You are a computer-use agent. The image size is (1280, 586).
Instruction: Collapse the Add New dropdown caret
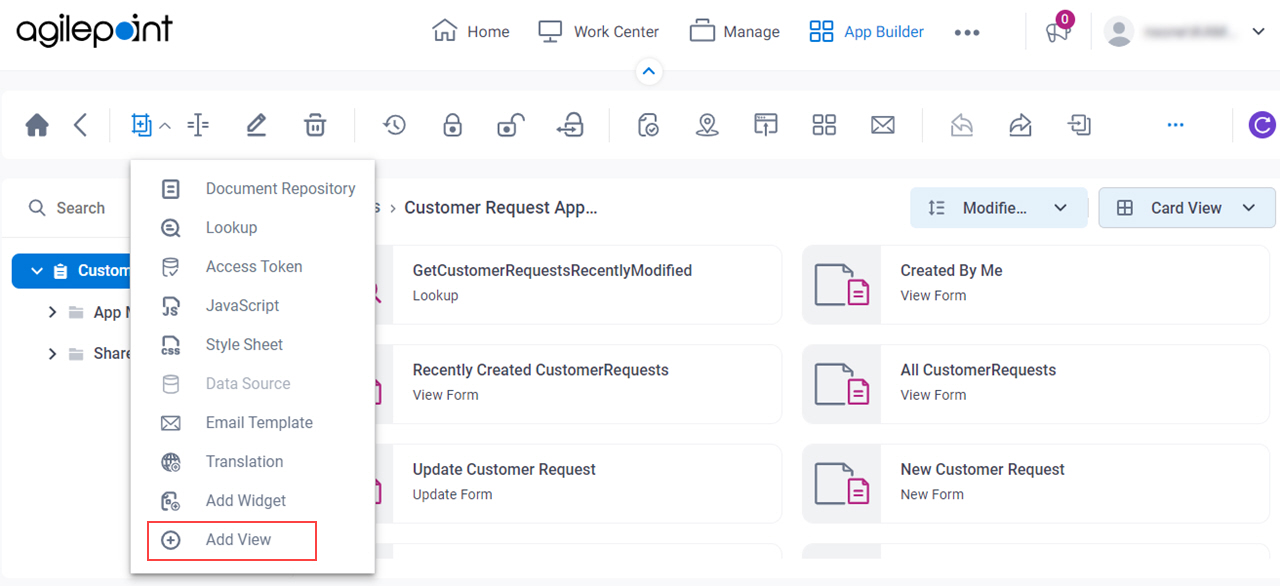pyautogui.click(x=166, y=126)
